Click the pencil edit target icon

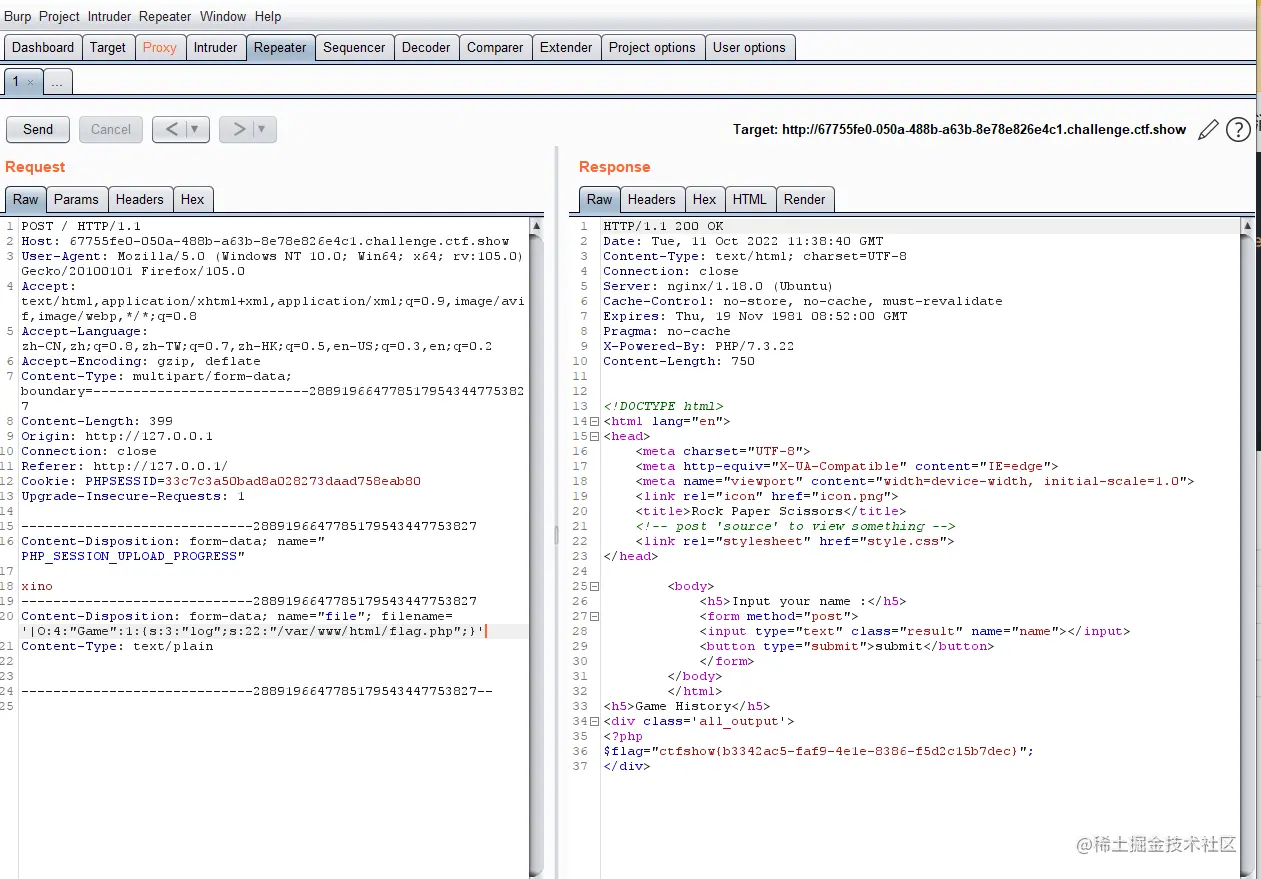[x=1208, y=129]
